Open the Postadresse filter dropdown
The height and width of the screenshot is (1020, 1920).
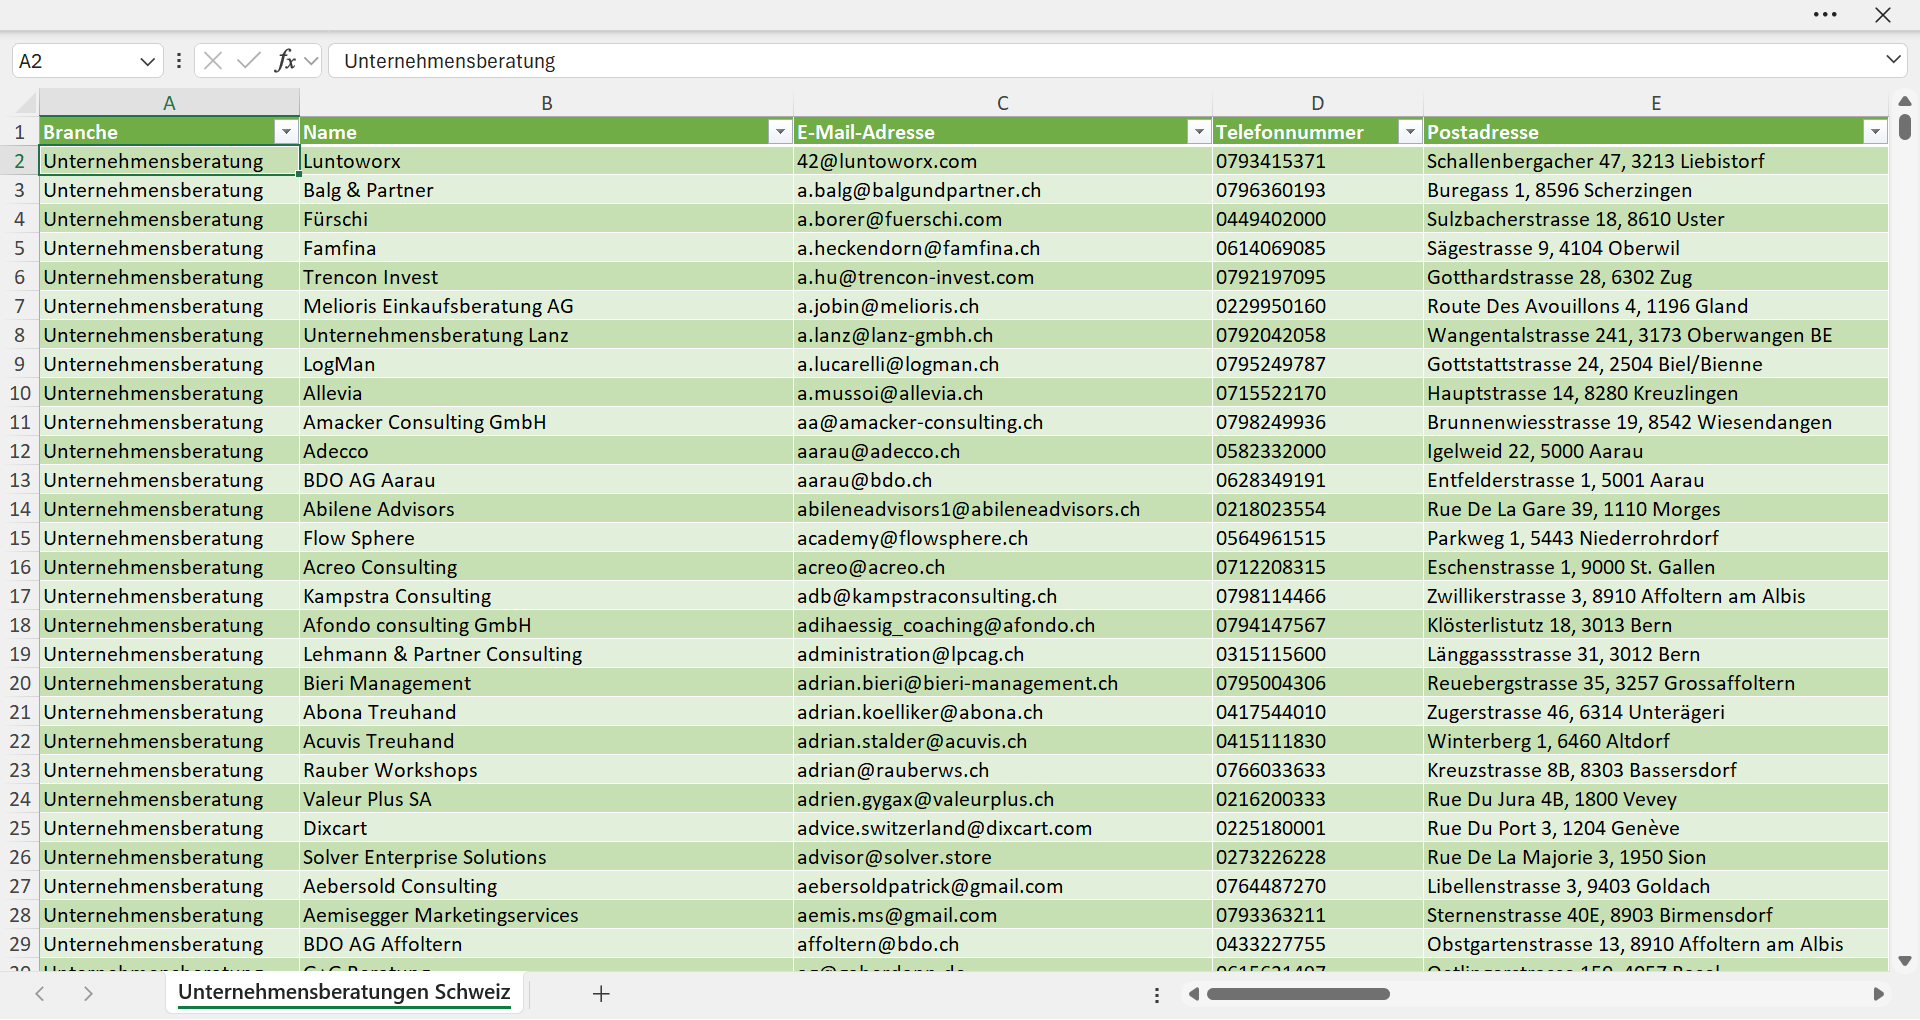[1875, 132]
